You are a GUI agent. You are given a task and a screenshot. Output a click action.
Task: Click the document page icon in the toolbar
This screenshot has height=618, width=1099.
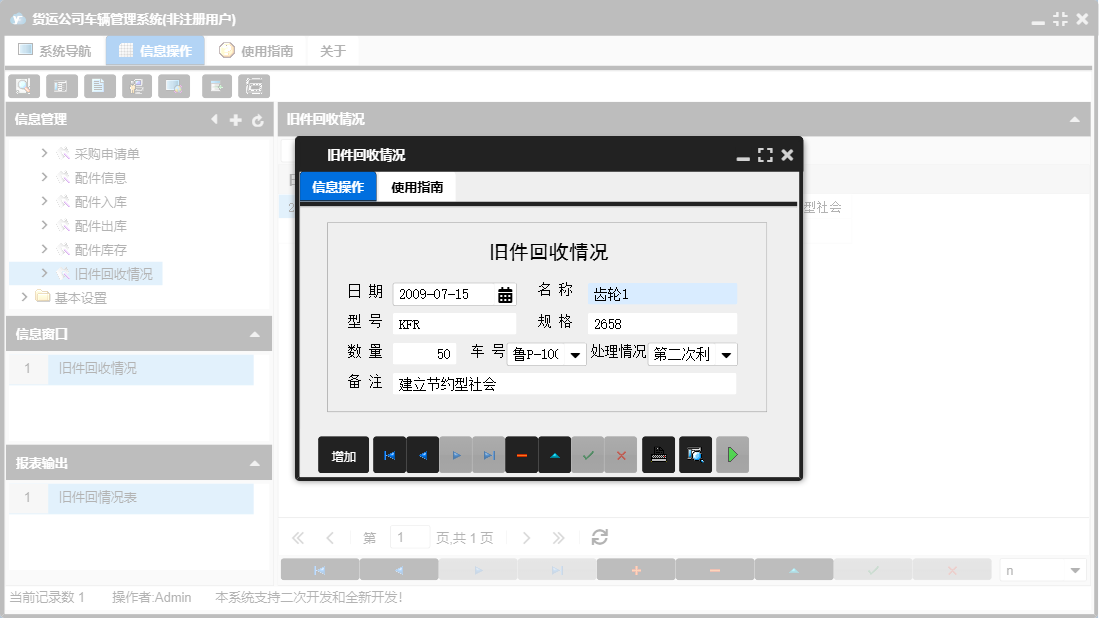[x=99, y=86]
